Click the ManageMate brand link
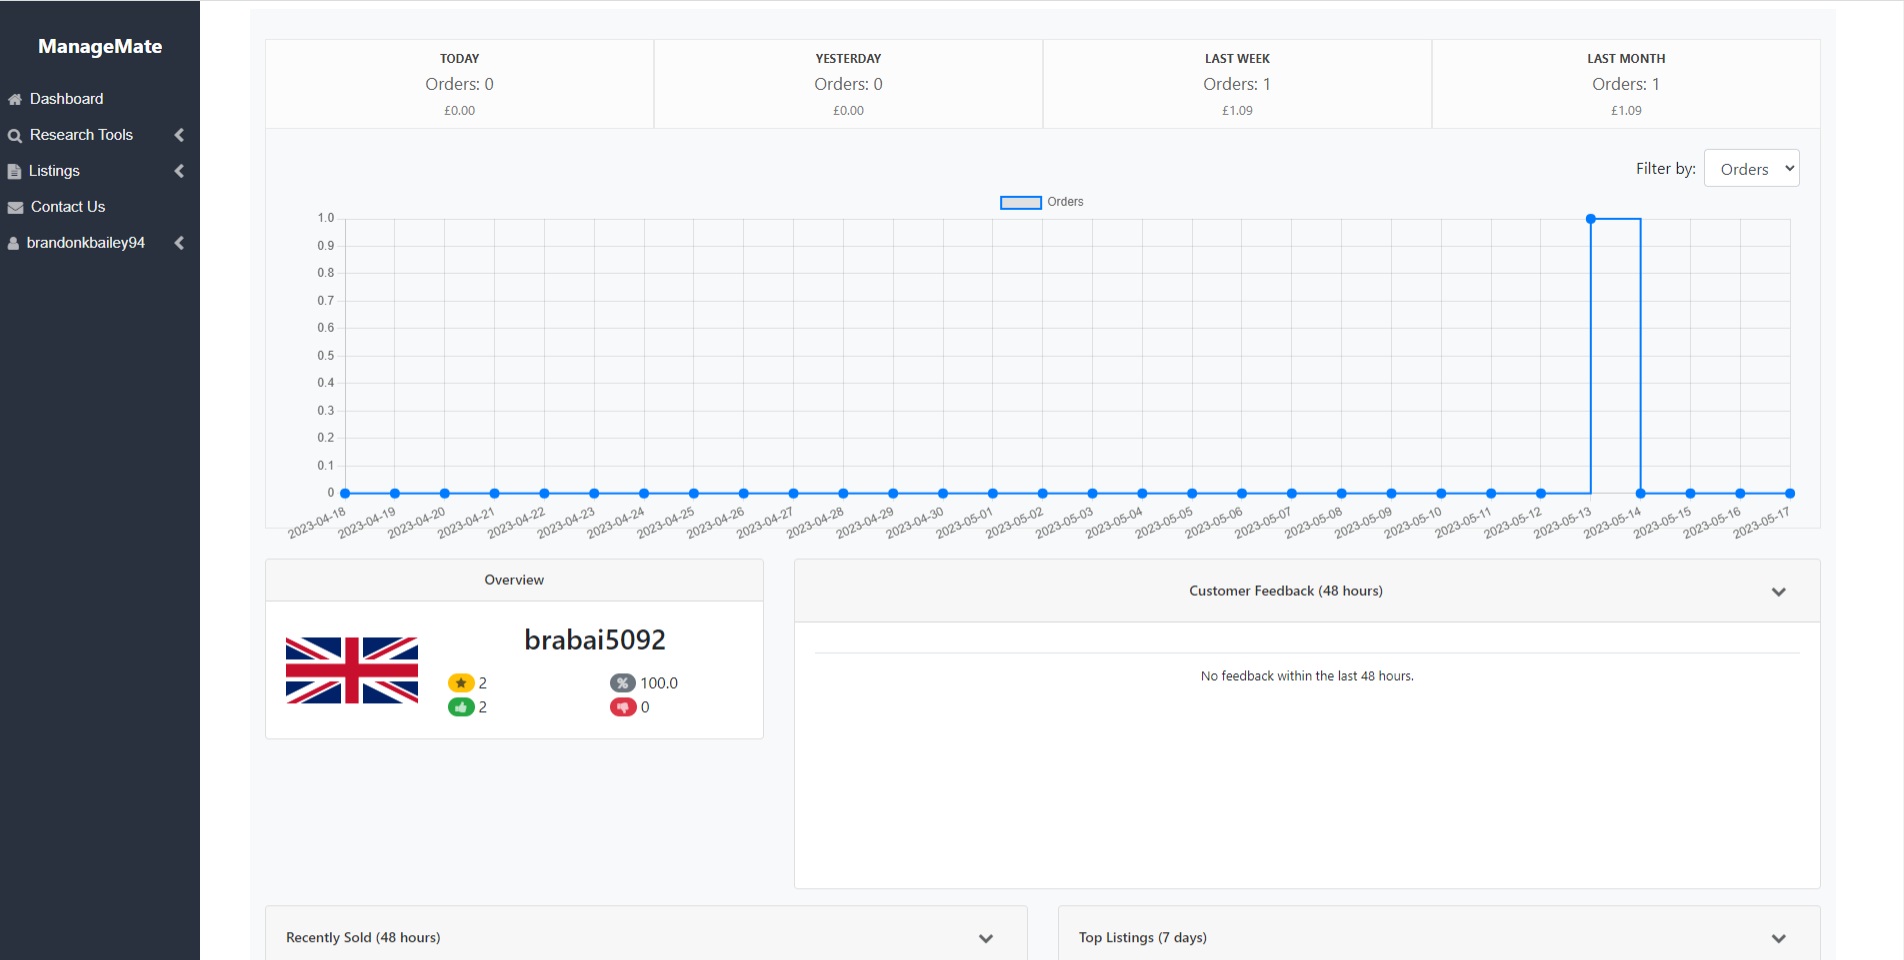The image size is (1904, 960). (100, 46)
